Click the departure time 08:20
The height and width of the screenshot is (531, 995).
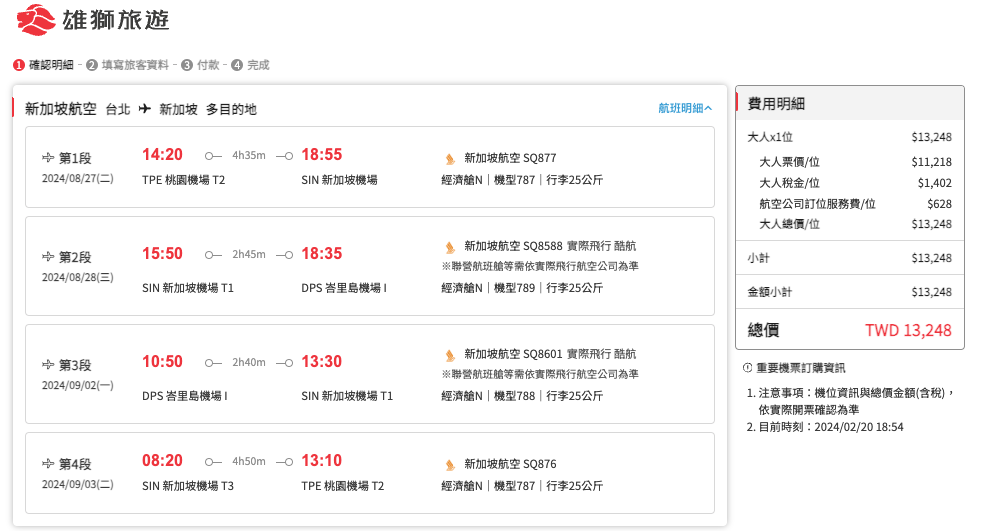[162, 460]
